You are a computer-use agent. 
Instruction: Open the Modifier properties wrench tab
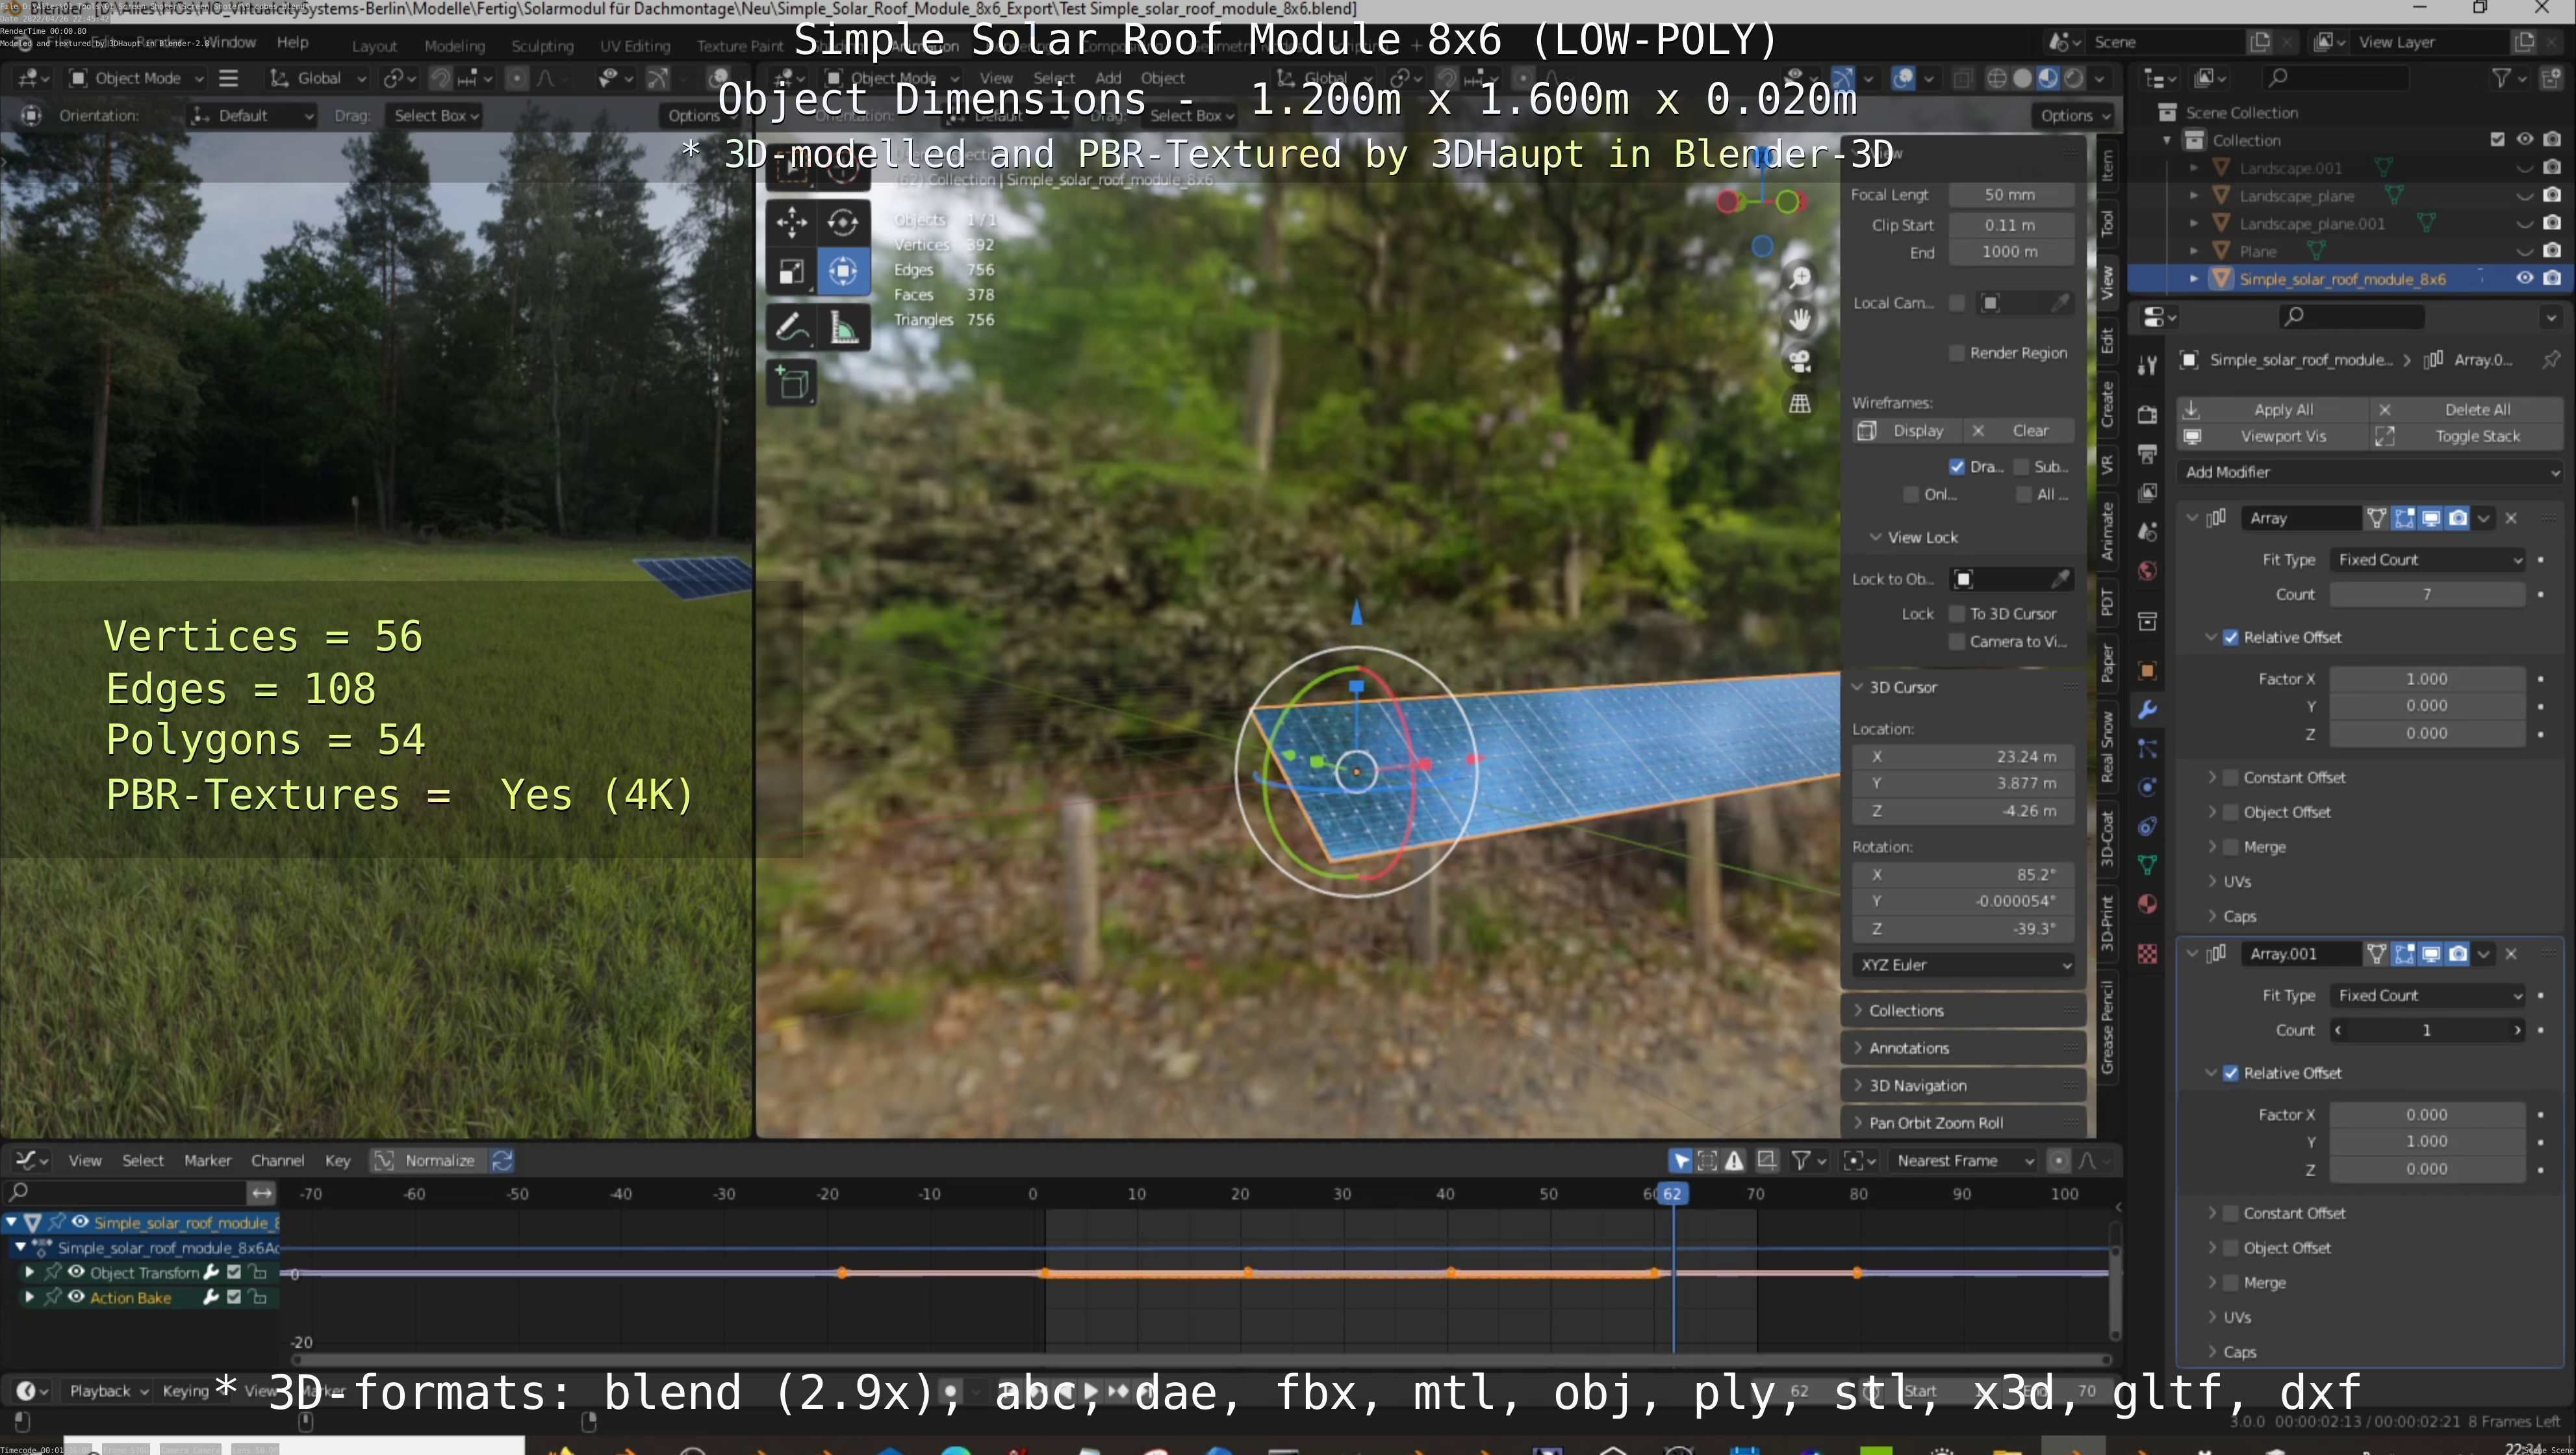click(2147, 710)
